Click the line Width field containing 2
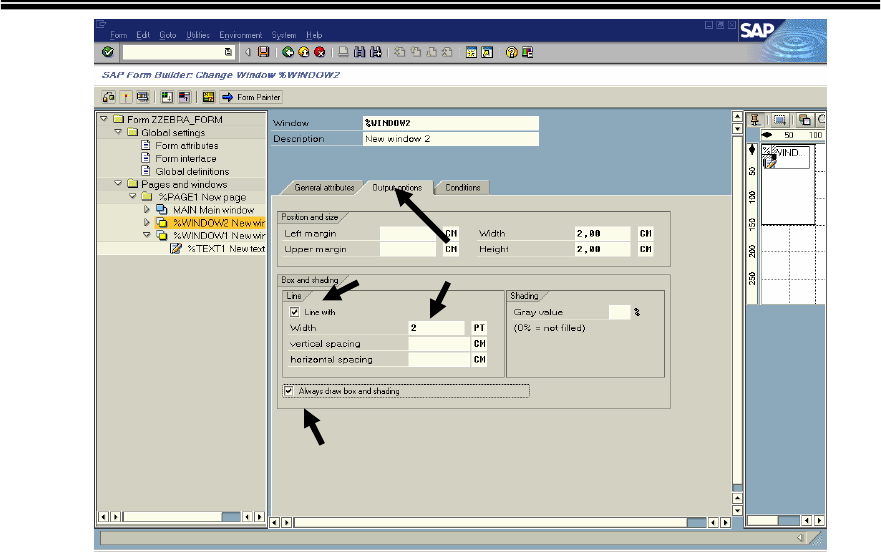The width and height of the screenshot is (881, 552). tap(436, 328)
